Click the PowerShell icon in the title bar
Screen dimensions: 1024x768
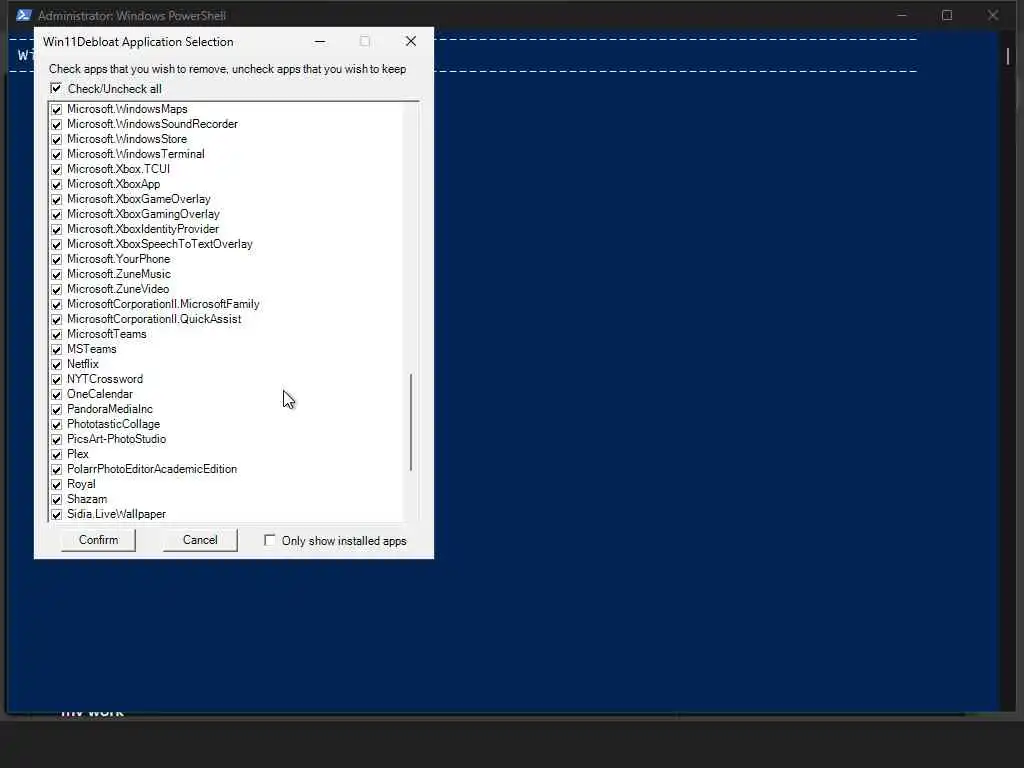click(24, 15)
